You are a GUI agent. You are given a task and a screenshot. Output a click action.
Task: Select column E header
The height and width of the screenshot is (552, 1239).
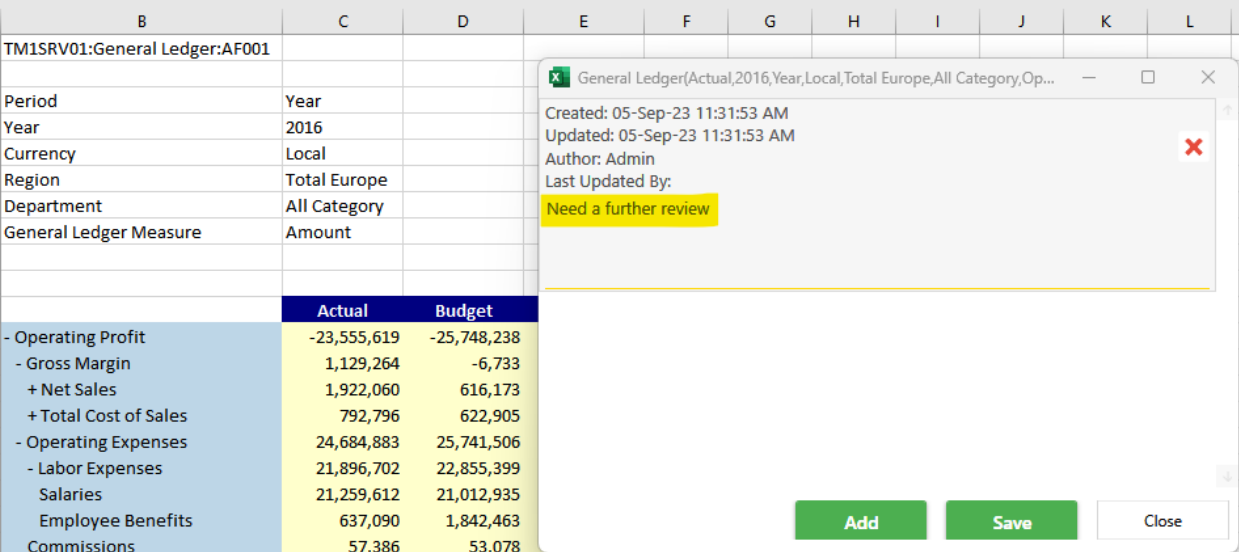pos(583,20)
